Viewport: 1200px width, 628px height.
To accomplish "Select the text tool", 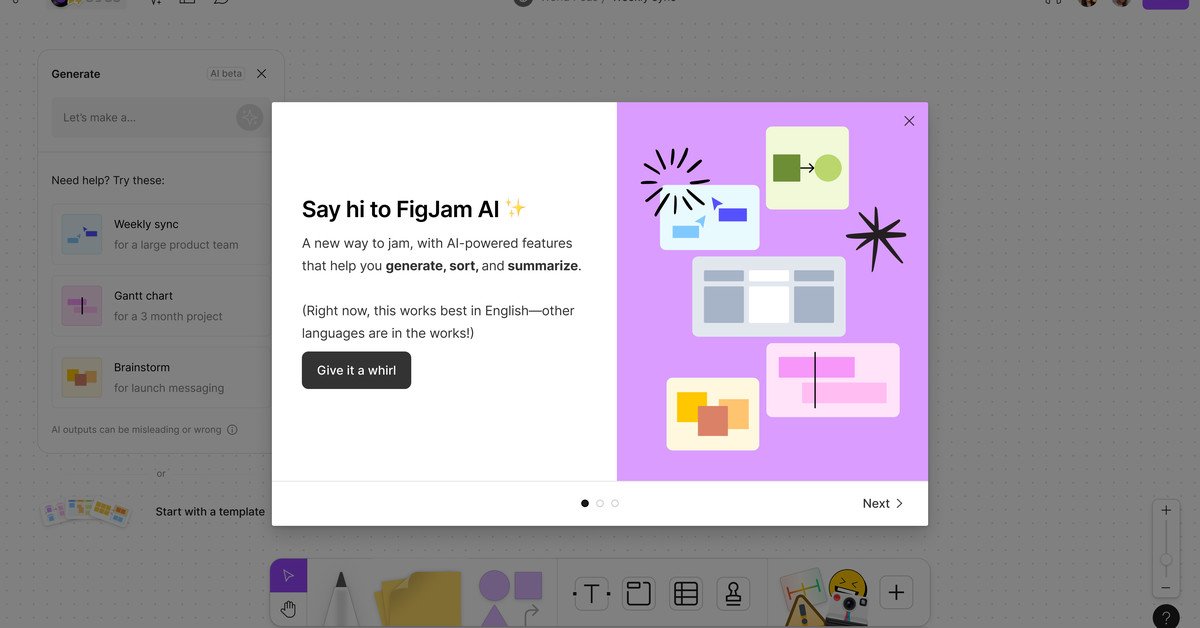I will click(591, 593).
